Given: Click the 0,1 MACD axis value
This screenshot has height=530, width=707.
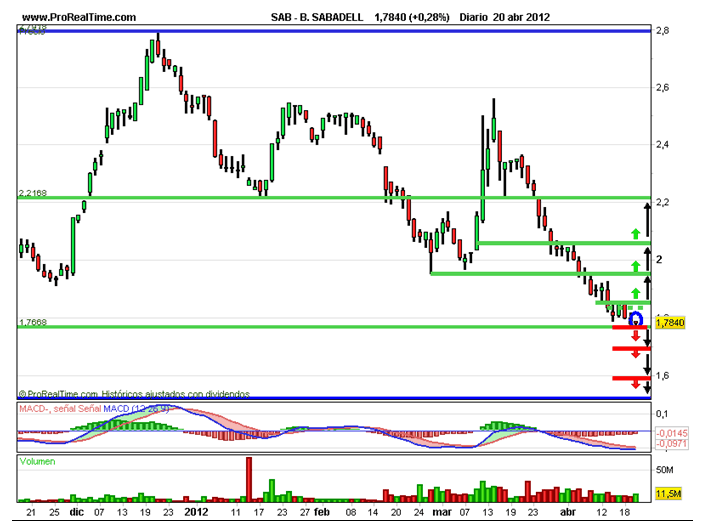Looking at the screenshot, I should [x=662, y=414].
